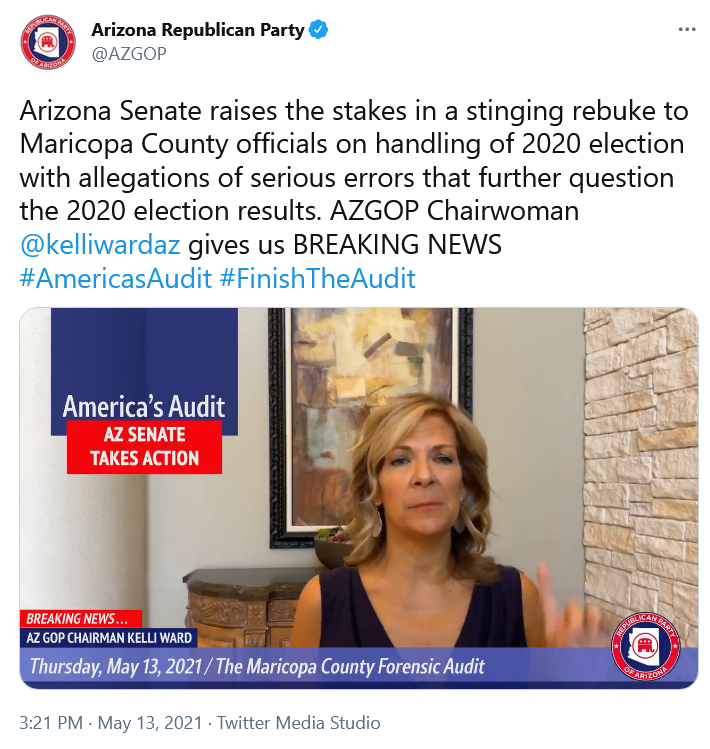Viewport: 710px width, 749px height.
Task: Click the Arizona Republican Party display name
Action: click(x=198, y=30)
